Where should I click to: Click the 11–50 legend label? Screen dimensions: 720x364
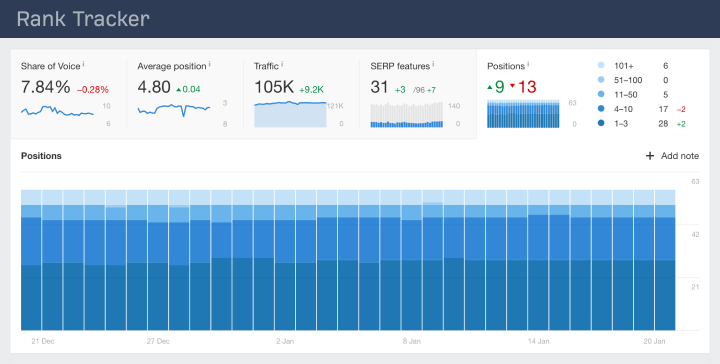(625, 95)
